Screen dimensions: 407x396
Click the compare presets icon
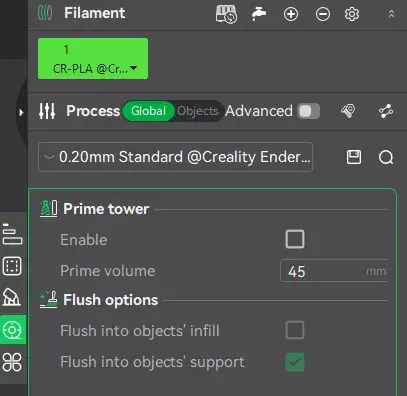pos(386,111)
